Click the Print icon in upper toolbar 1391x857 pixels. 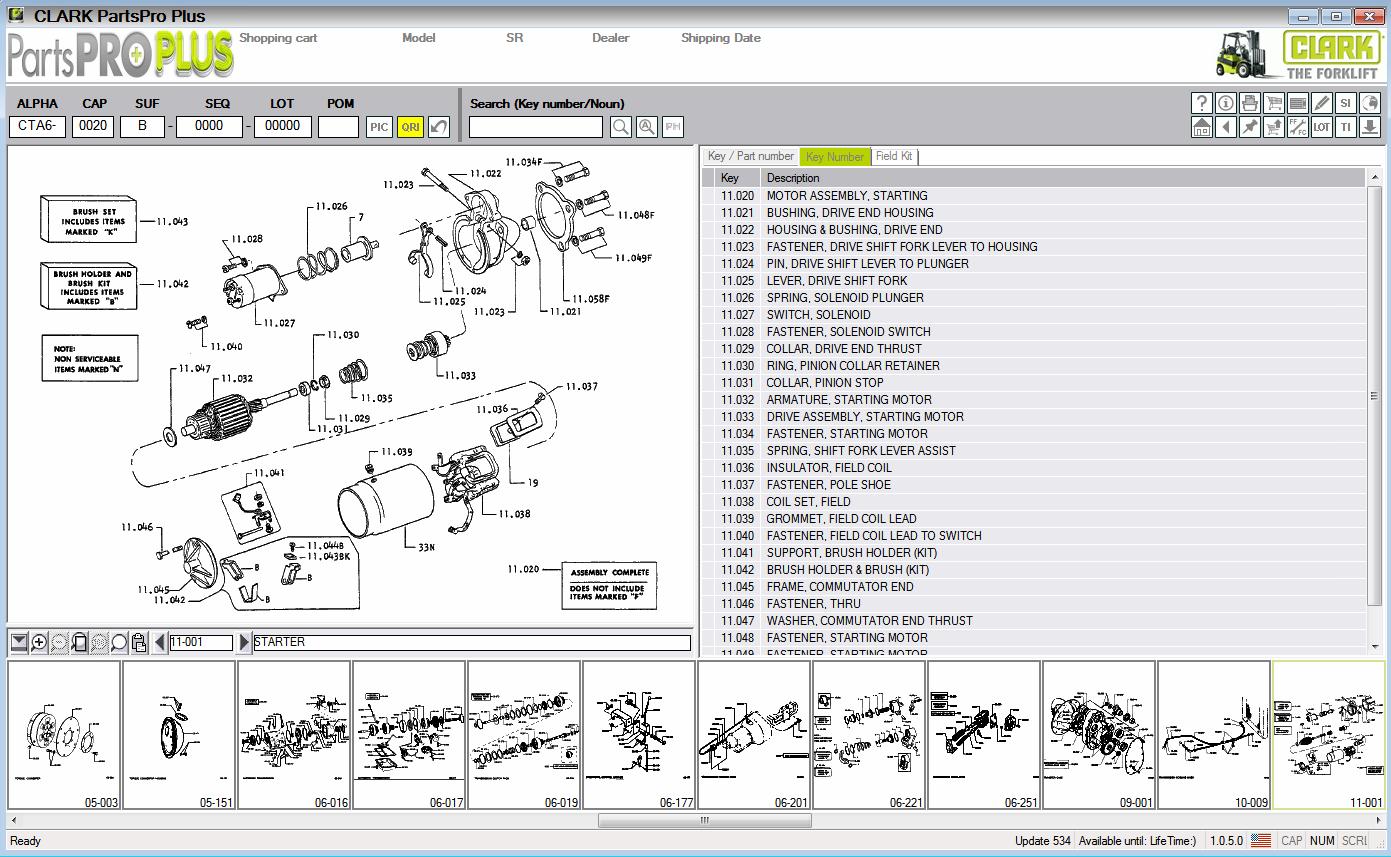pyautogui.click(x=1251, y=103)
